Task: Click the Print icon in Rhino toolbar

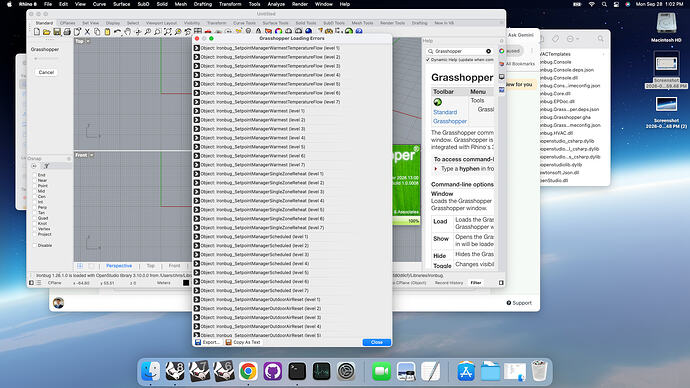Action: (x=67, y=32)
